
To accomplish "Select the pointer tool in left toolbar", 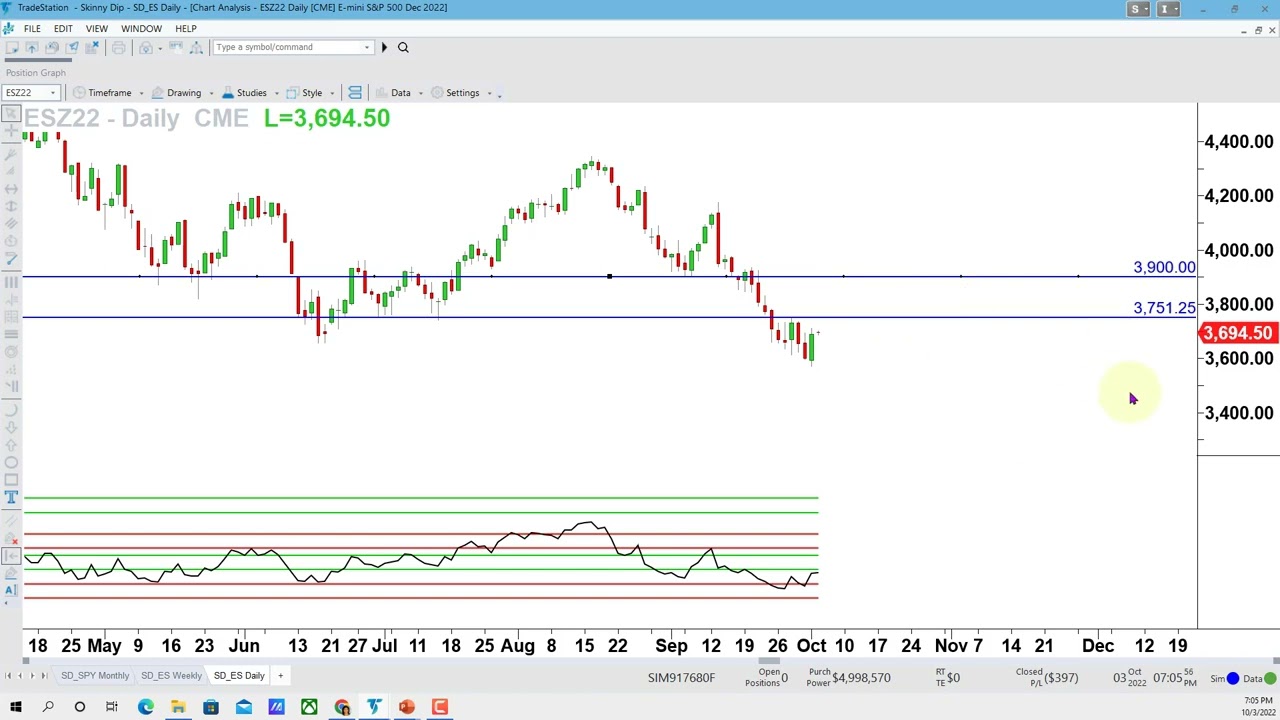I will [x=11, y=112].
